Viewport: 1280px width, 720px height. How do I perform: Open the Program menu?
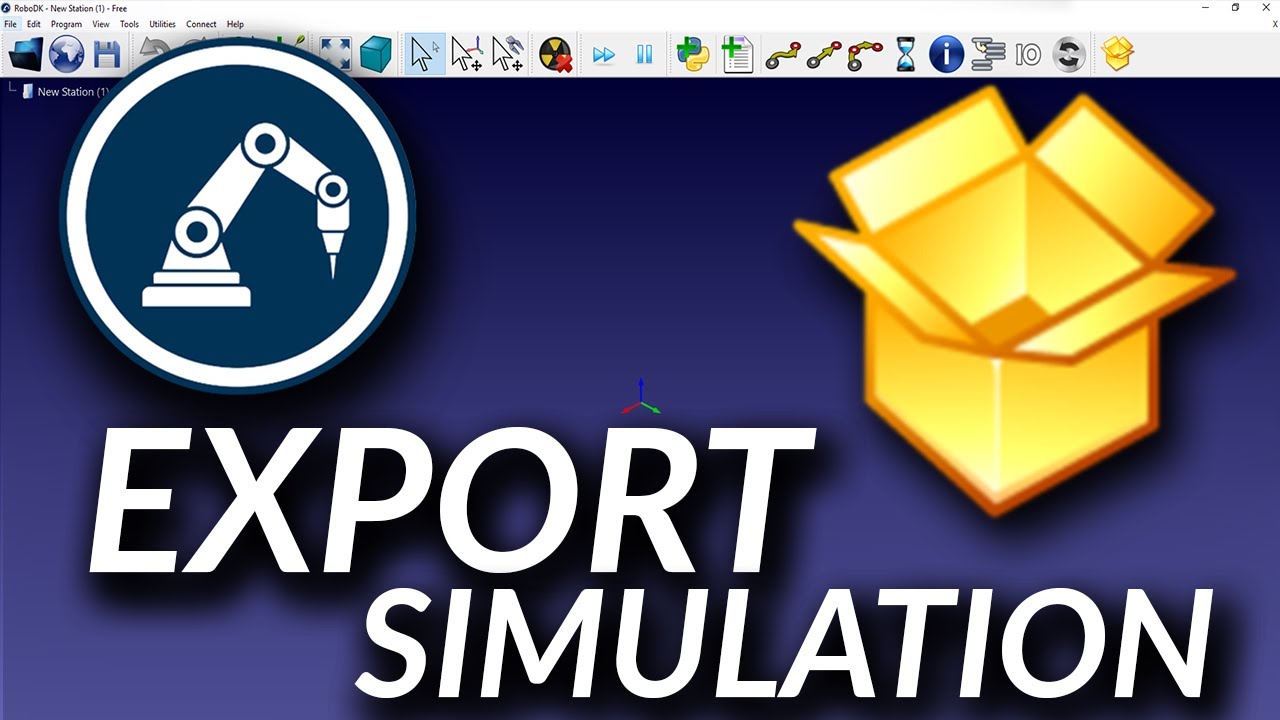click(x=66, y=24)
